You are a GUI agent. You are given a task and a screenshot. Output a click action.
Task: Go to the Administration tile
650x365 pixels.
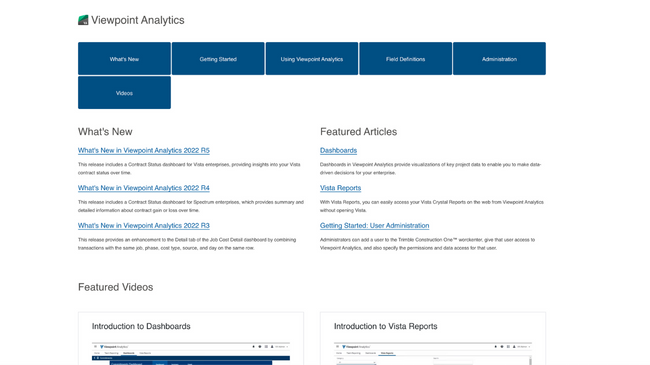tap(499, 58)
